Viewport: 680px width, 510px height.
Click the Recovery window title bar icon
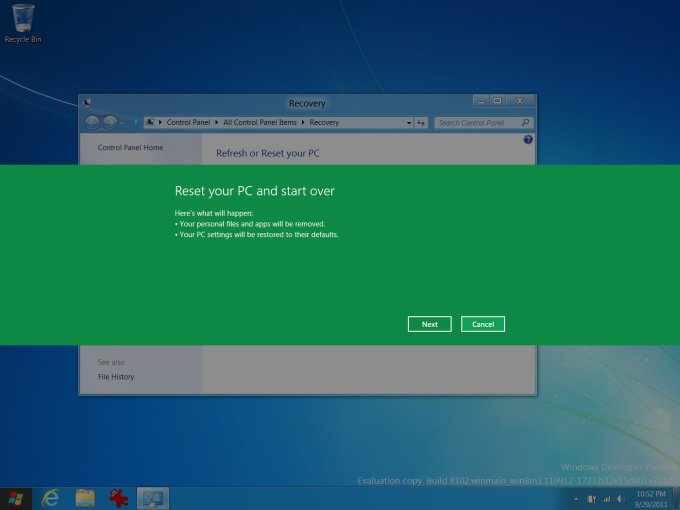[x=87, y=103]
